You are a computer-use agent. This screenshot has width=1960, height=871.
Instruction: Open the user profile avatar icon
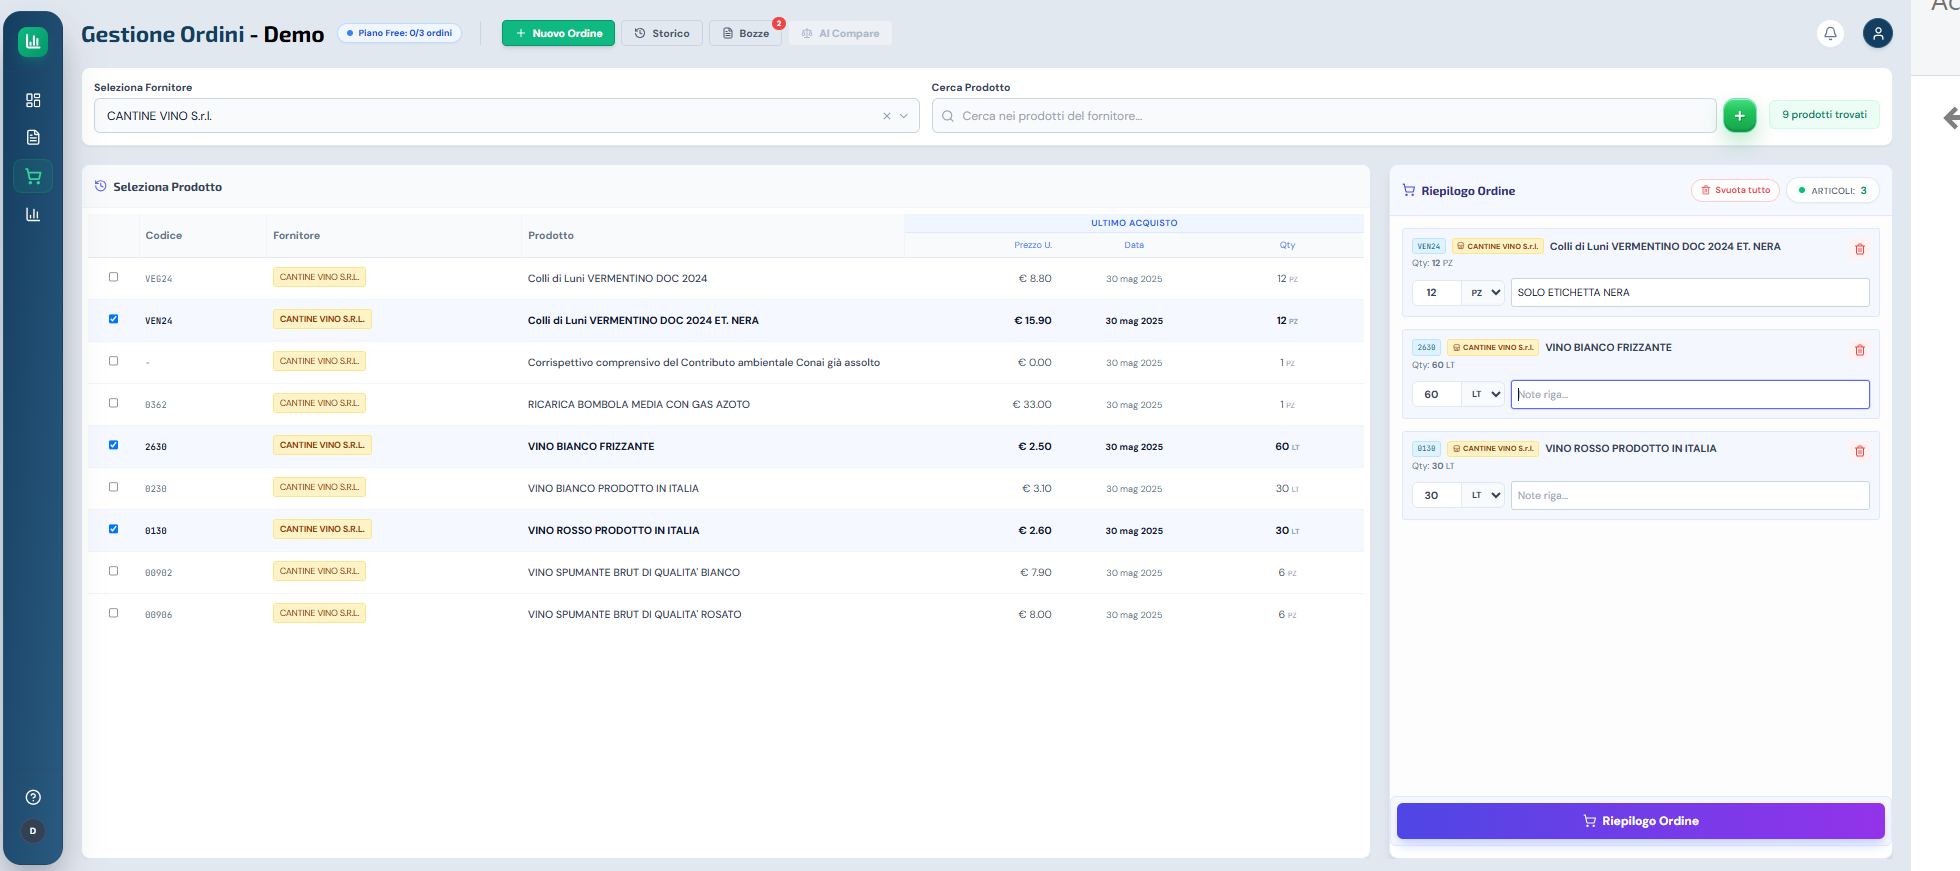point(1878,33)
